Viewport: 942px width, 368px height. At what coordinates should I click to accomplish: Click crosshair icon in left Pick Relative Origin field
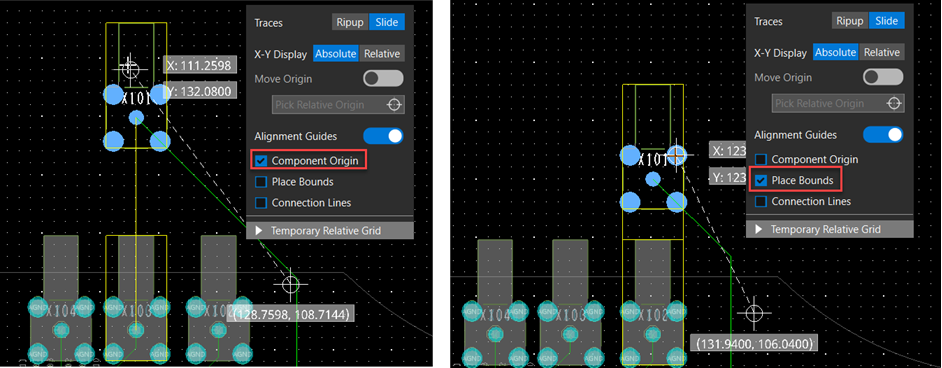tap(394, 104)
